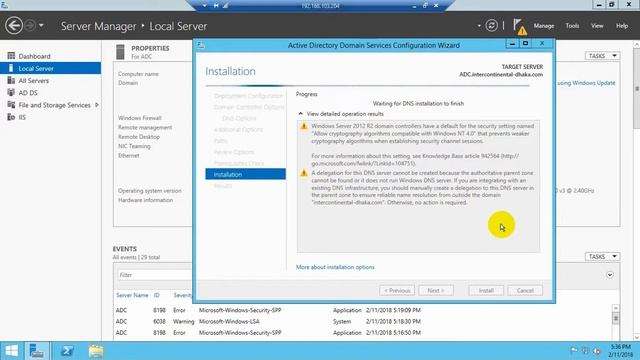This screenshot has height=360, width=640.
Task: Click the events list scrollbar
Action: click(x=616, y=321)
